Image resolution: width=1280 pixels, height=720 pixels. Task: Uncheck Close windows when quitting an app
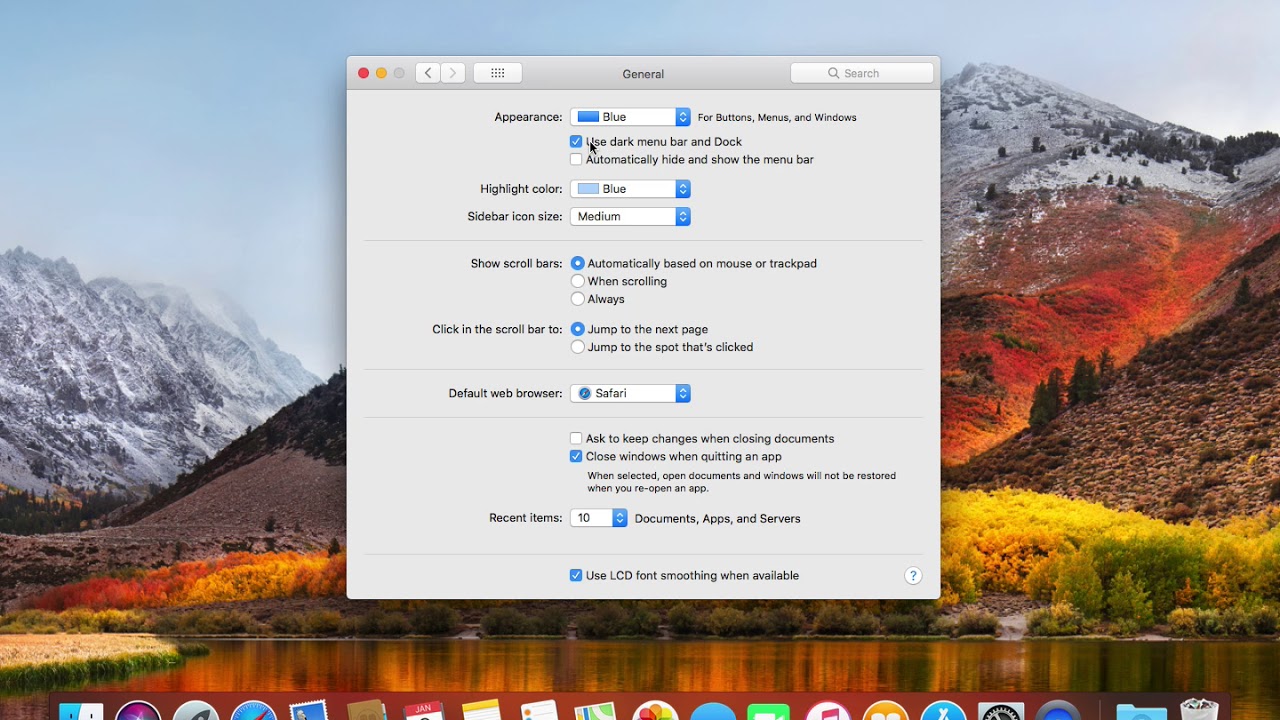coord(576,456)
